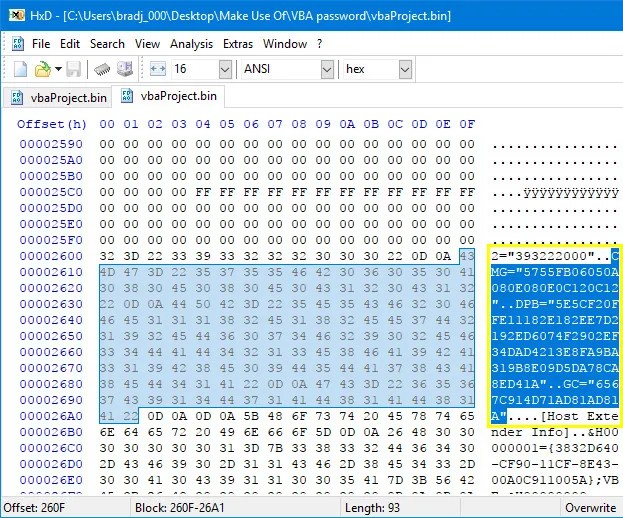Toggle the Overwrite mode indicator
The image size is (623, 518).
coord(590,508)
